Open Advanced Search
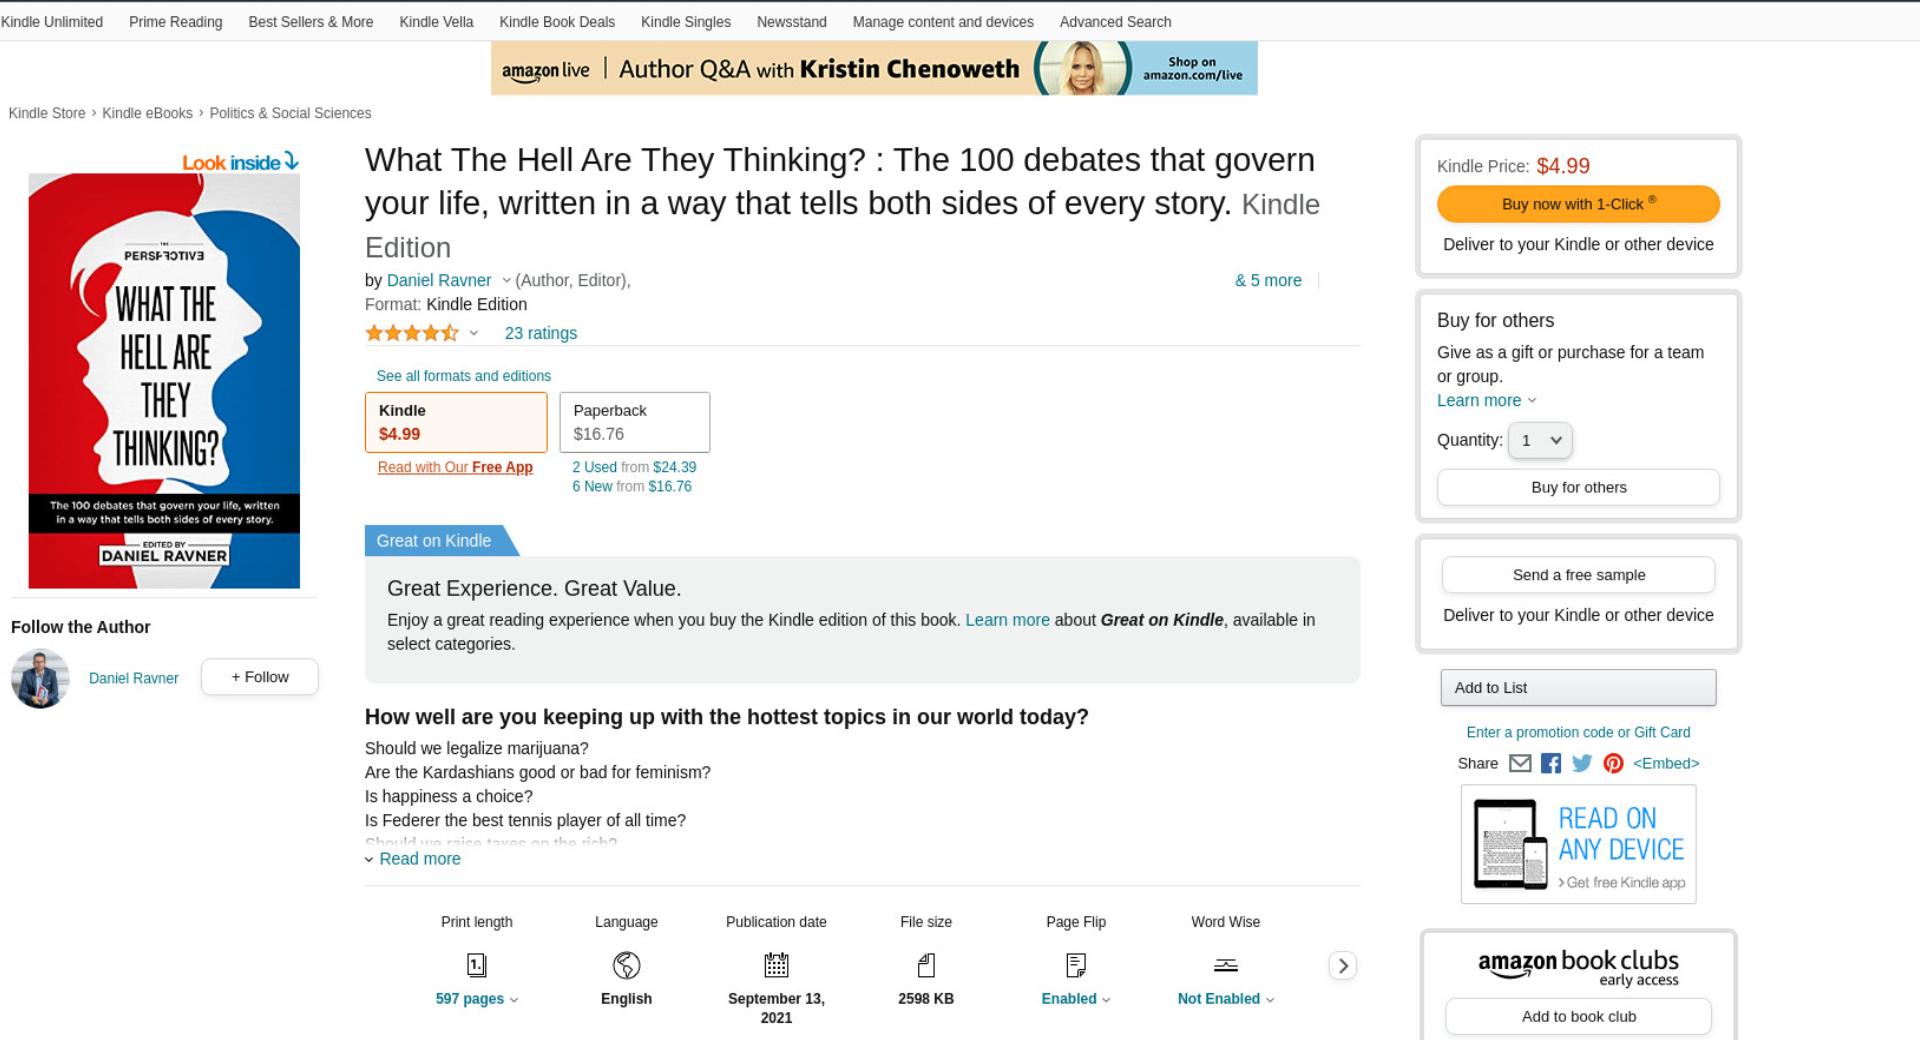1920x1040 pixels. tap(1116, 22)
